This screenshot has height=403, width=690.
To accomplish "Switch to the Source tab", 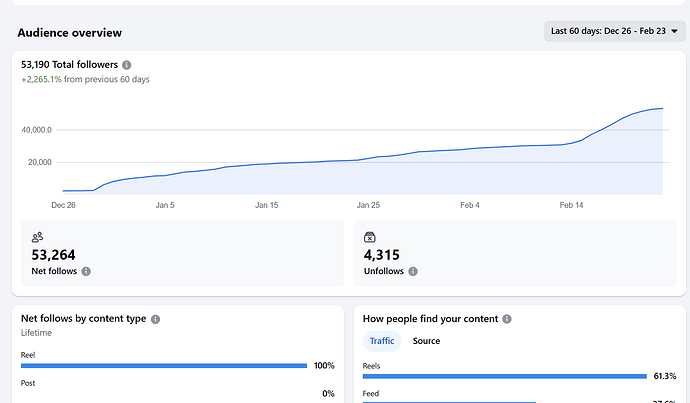I will pyautogui.click(x=426, y=341).
